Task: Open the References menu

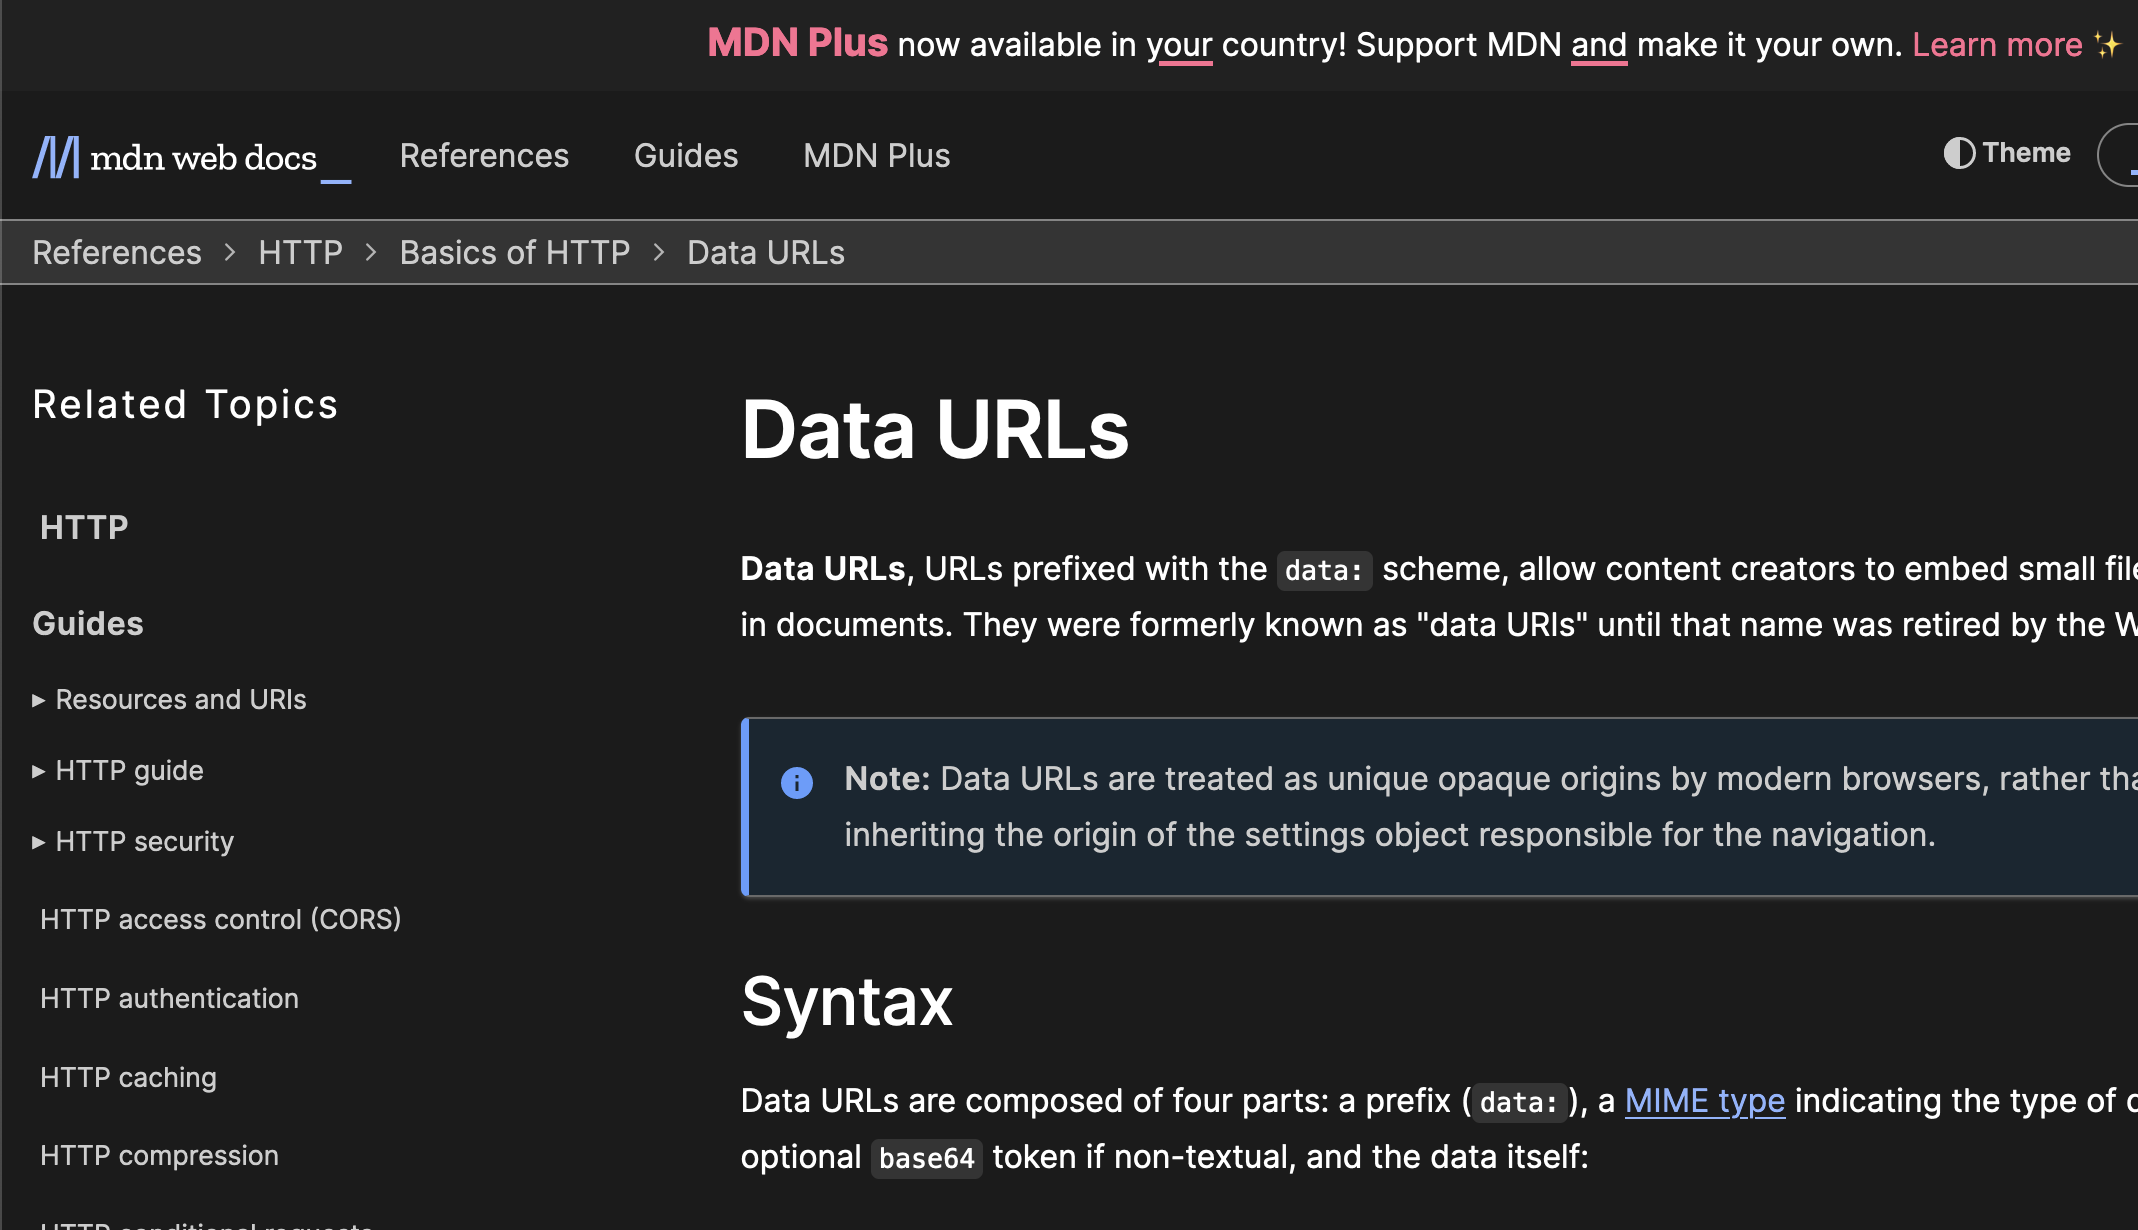Action: tap(484, 155)
